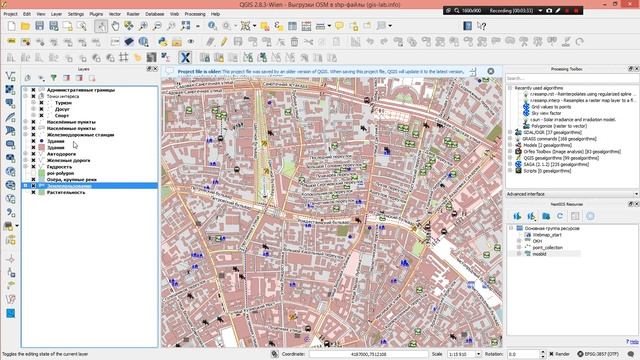This screenshot has width=640, height=360.
Task: Click the refresh icon in NextGIS Resources panel
Action: pyautogui.click(x=560, y=216)
